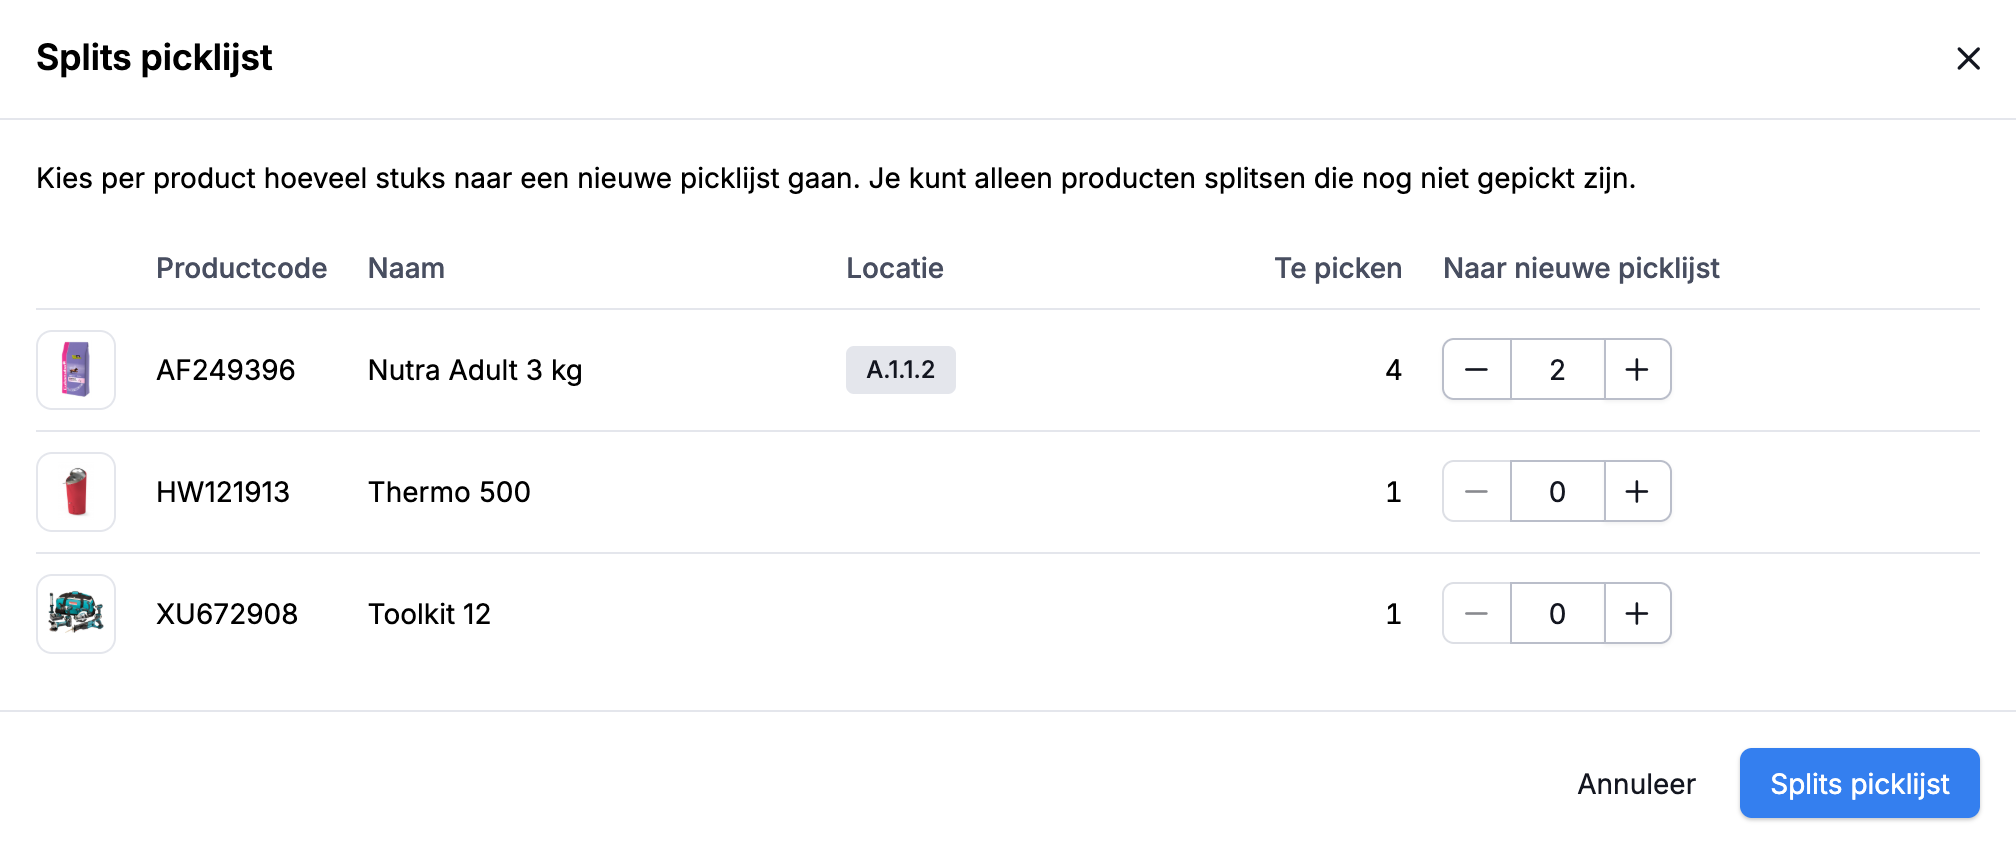2016x852 pixels.
Task: Open the Toolkit 12 product thumbnail
Action: click(x=76, y=614)
